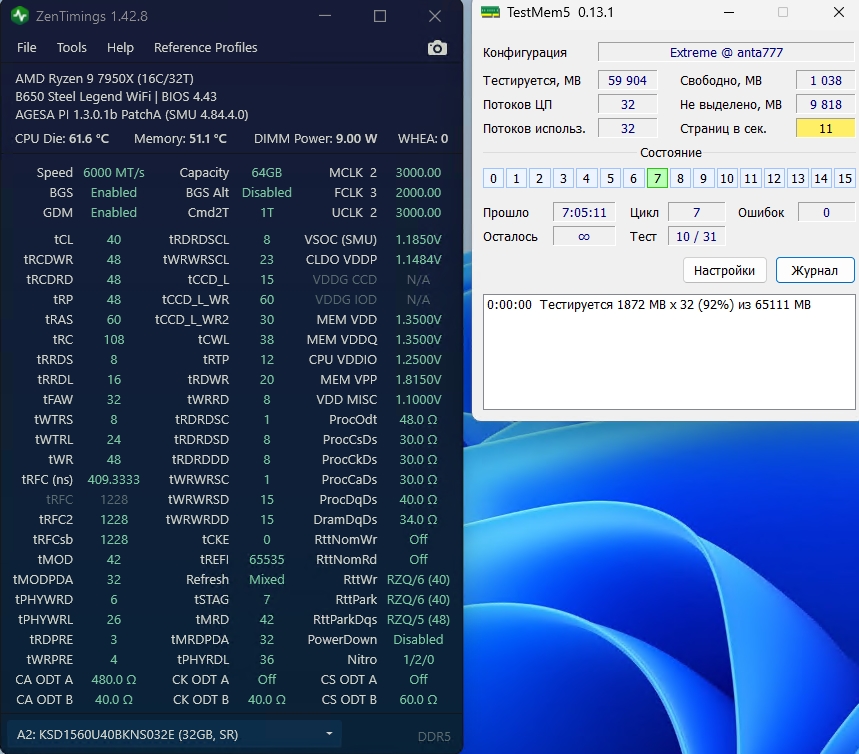Select thread state box 13
859x754 pixels.
point(798,179)
